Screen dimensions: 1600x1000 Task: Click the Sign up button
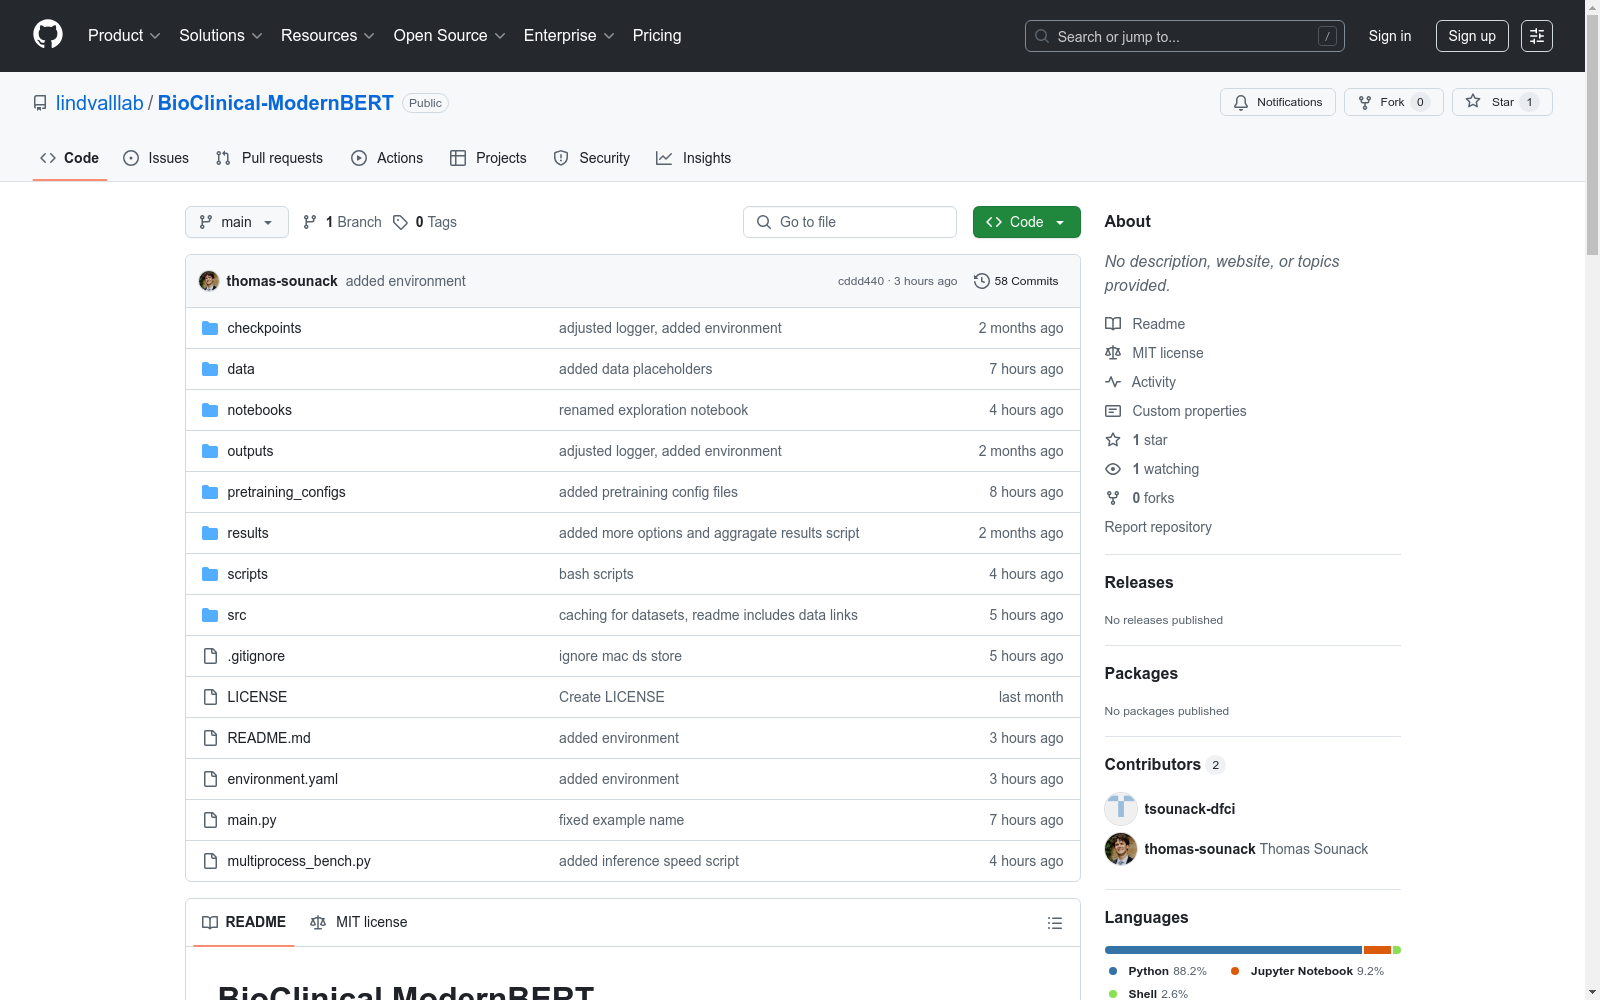click(x=1472, y=36)
